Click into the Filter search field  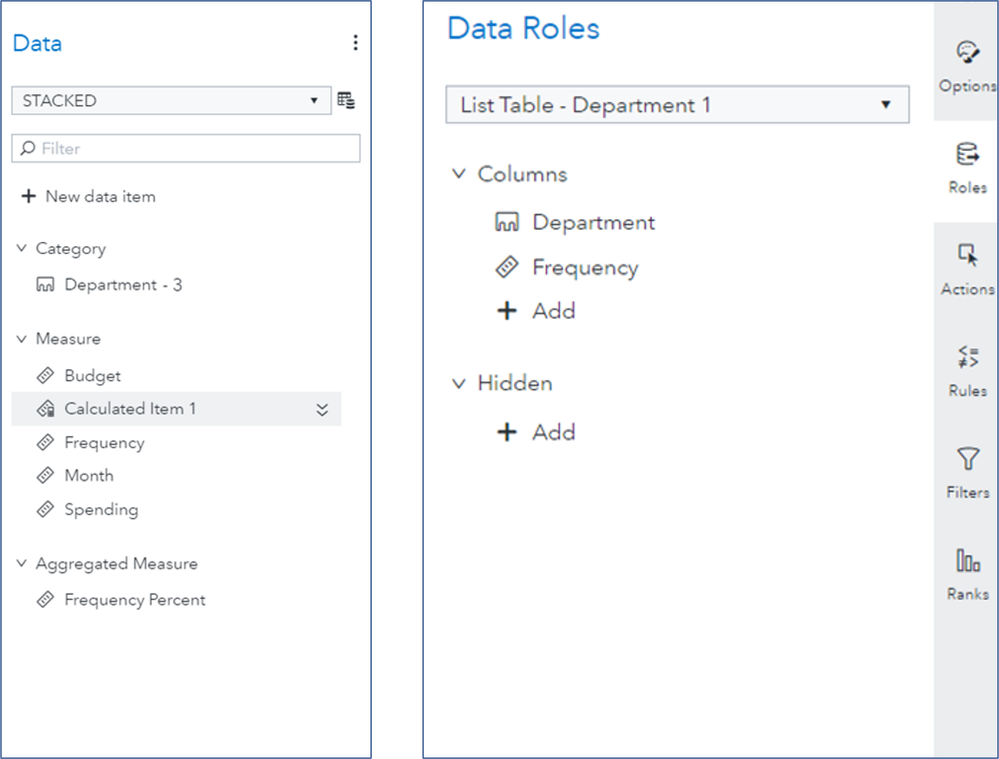click(x=186, y=148)
